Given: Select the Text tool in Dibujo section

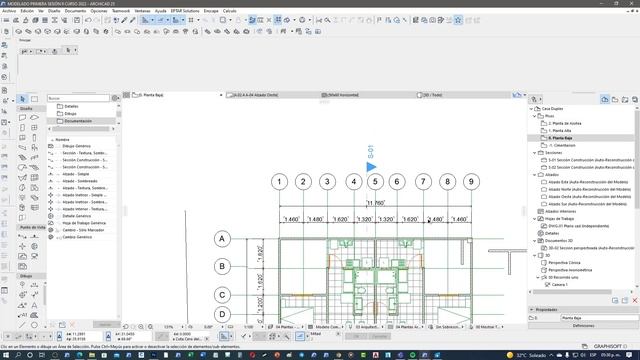Looking at the screenshot, I should pos(34,305).
